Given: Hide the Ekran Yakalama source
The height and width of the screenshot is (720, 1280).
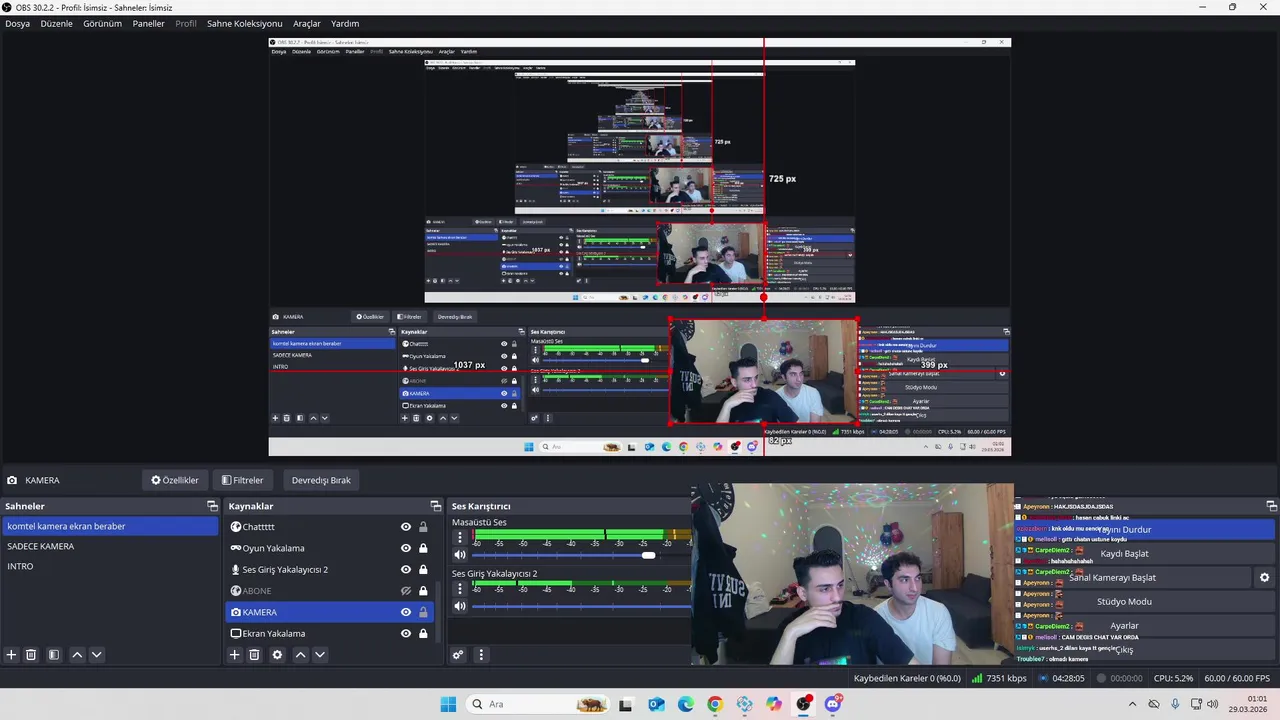Looking at the screenshot, I should (406, 633).
